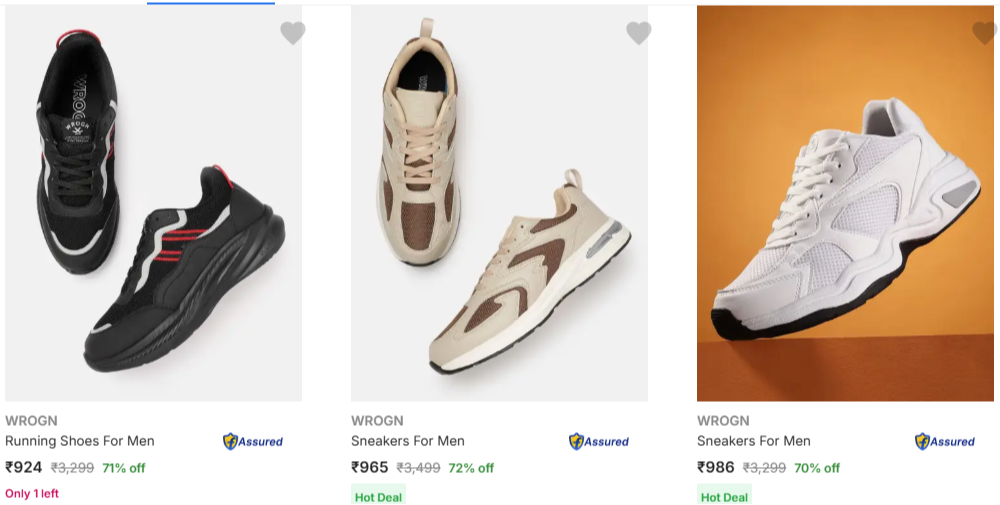Click Assured badge for ₹986 sneakers
The image size is (1000, 505).
click(945, 441)
